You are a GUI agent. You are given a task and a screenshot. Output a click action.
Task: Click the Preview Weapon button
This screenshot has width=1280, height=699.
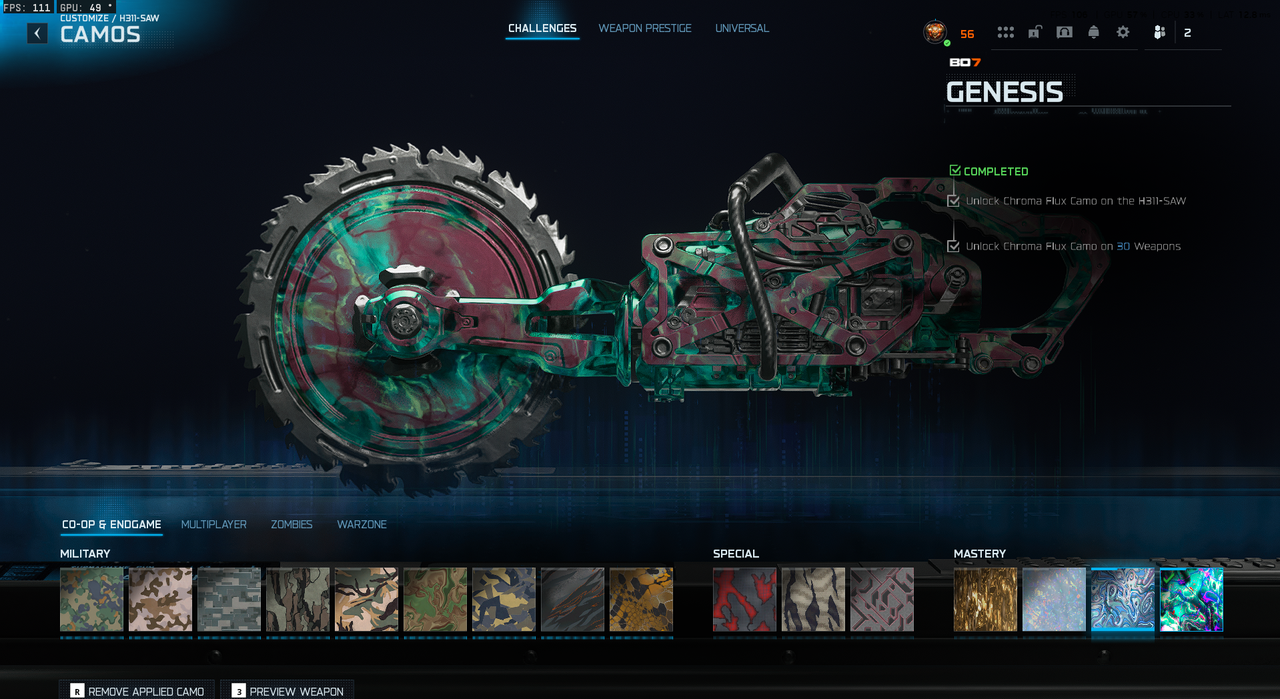[x=287, y=690]
